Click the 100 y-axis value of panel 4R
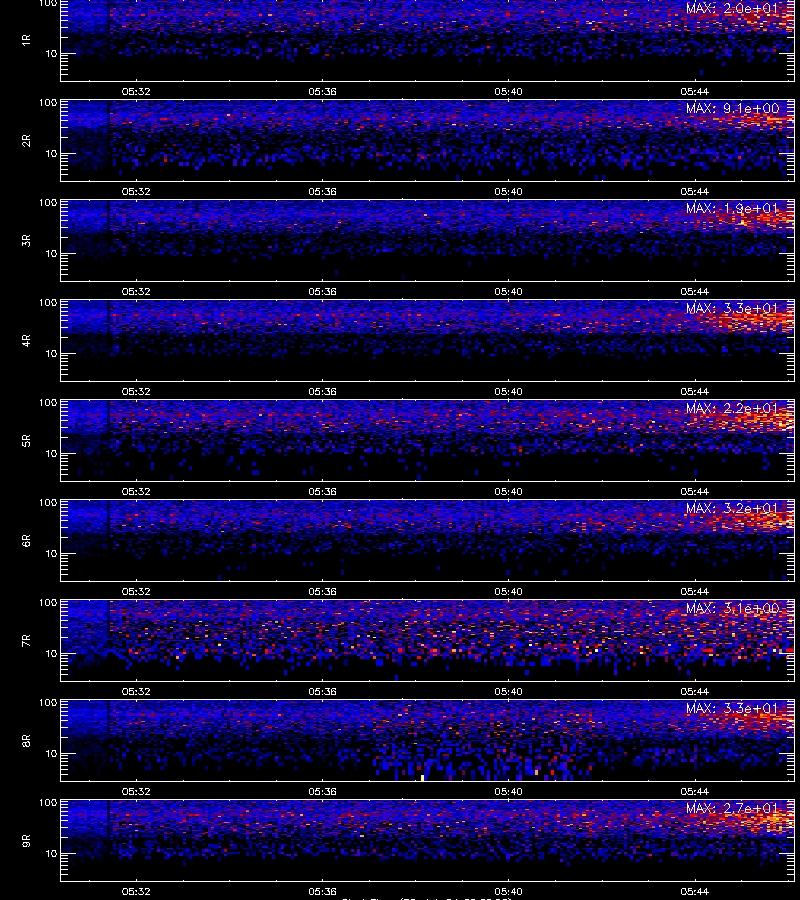 (x=48, y=302)
